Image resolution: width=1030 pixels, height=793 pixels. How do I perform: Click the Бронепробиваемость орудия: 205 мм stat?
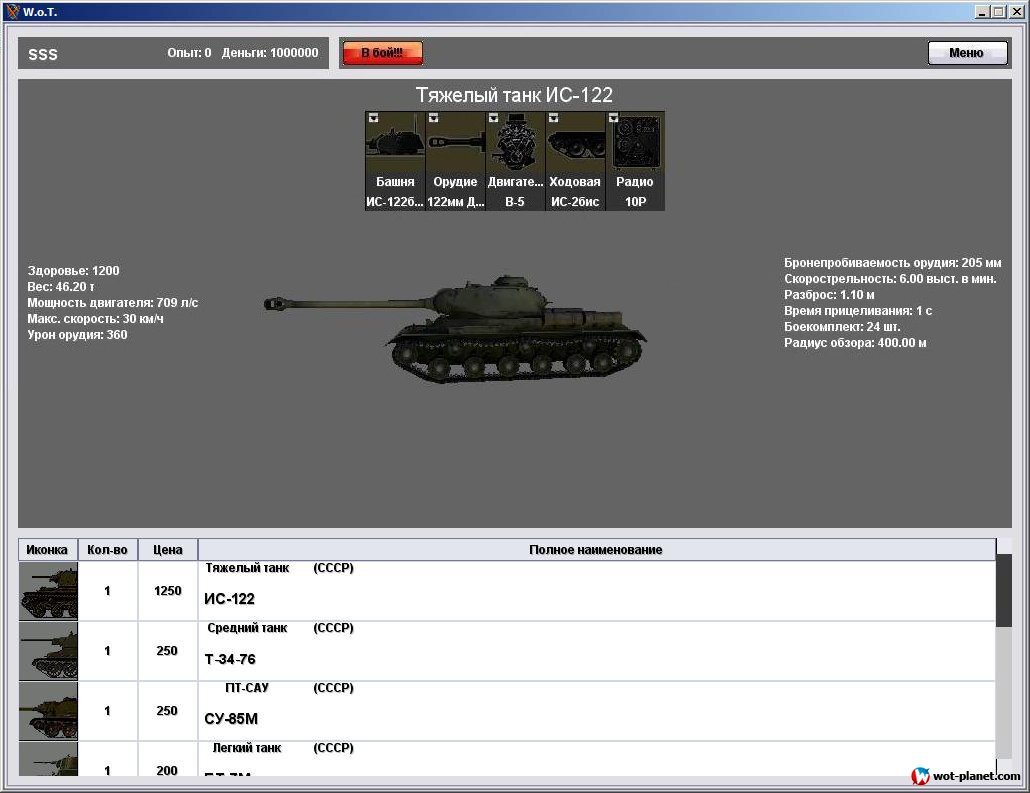click(x=893, y=263)
